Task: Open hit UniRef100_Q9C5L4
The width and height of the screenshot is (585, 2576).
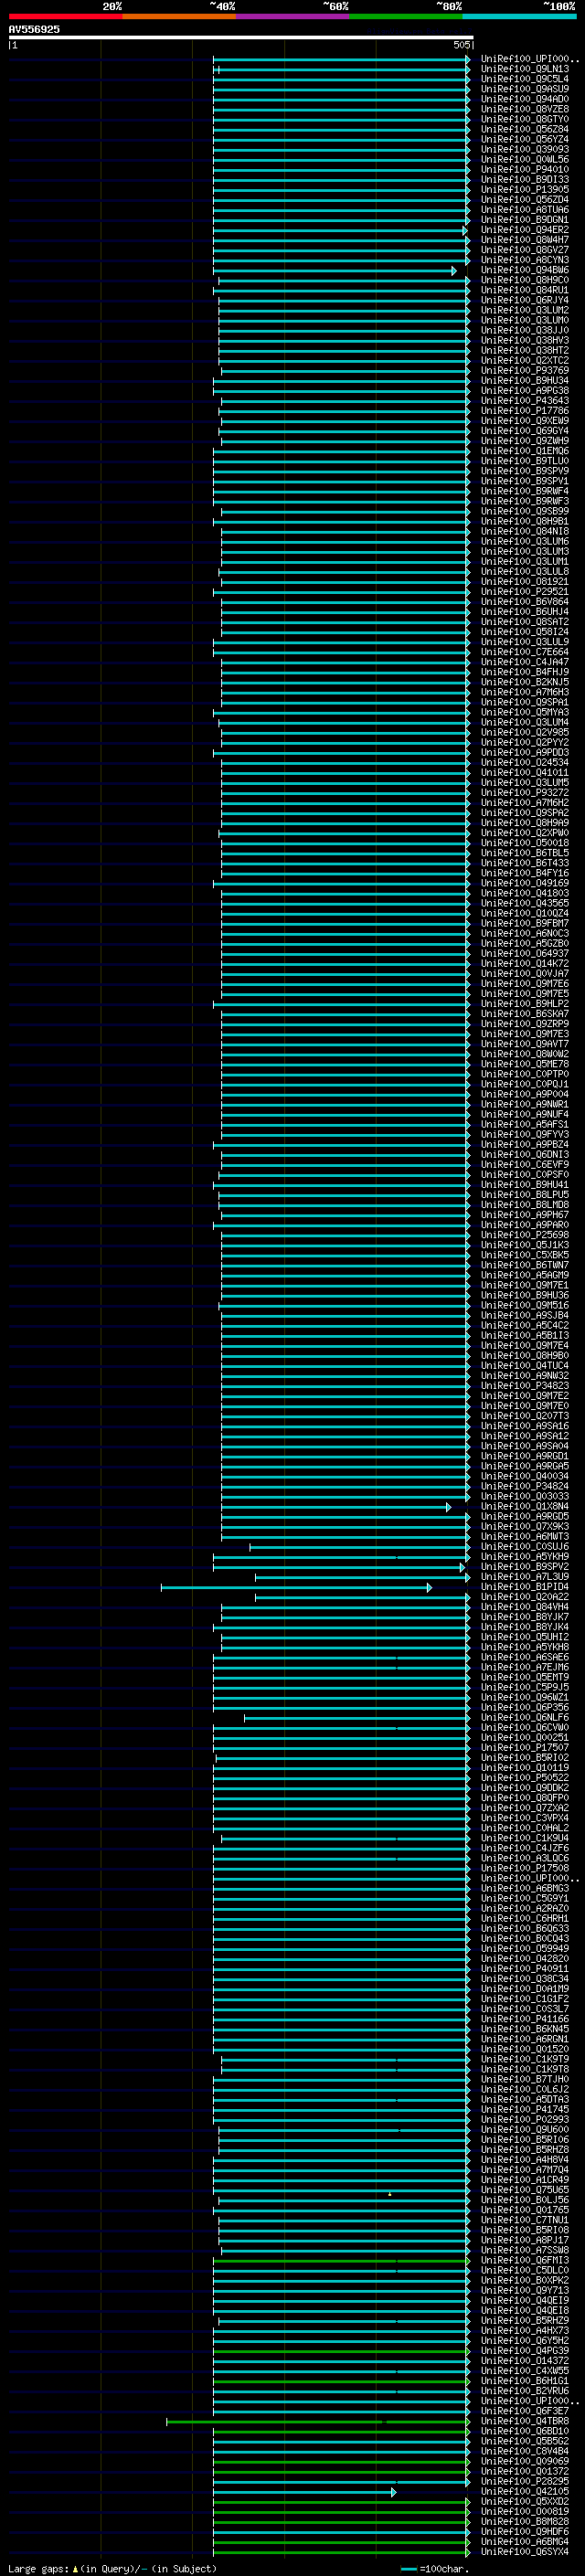Action: (x=524, y=79)
